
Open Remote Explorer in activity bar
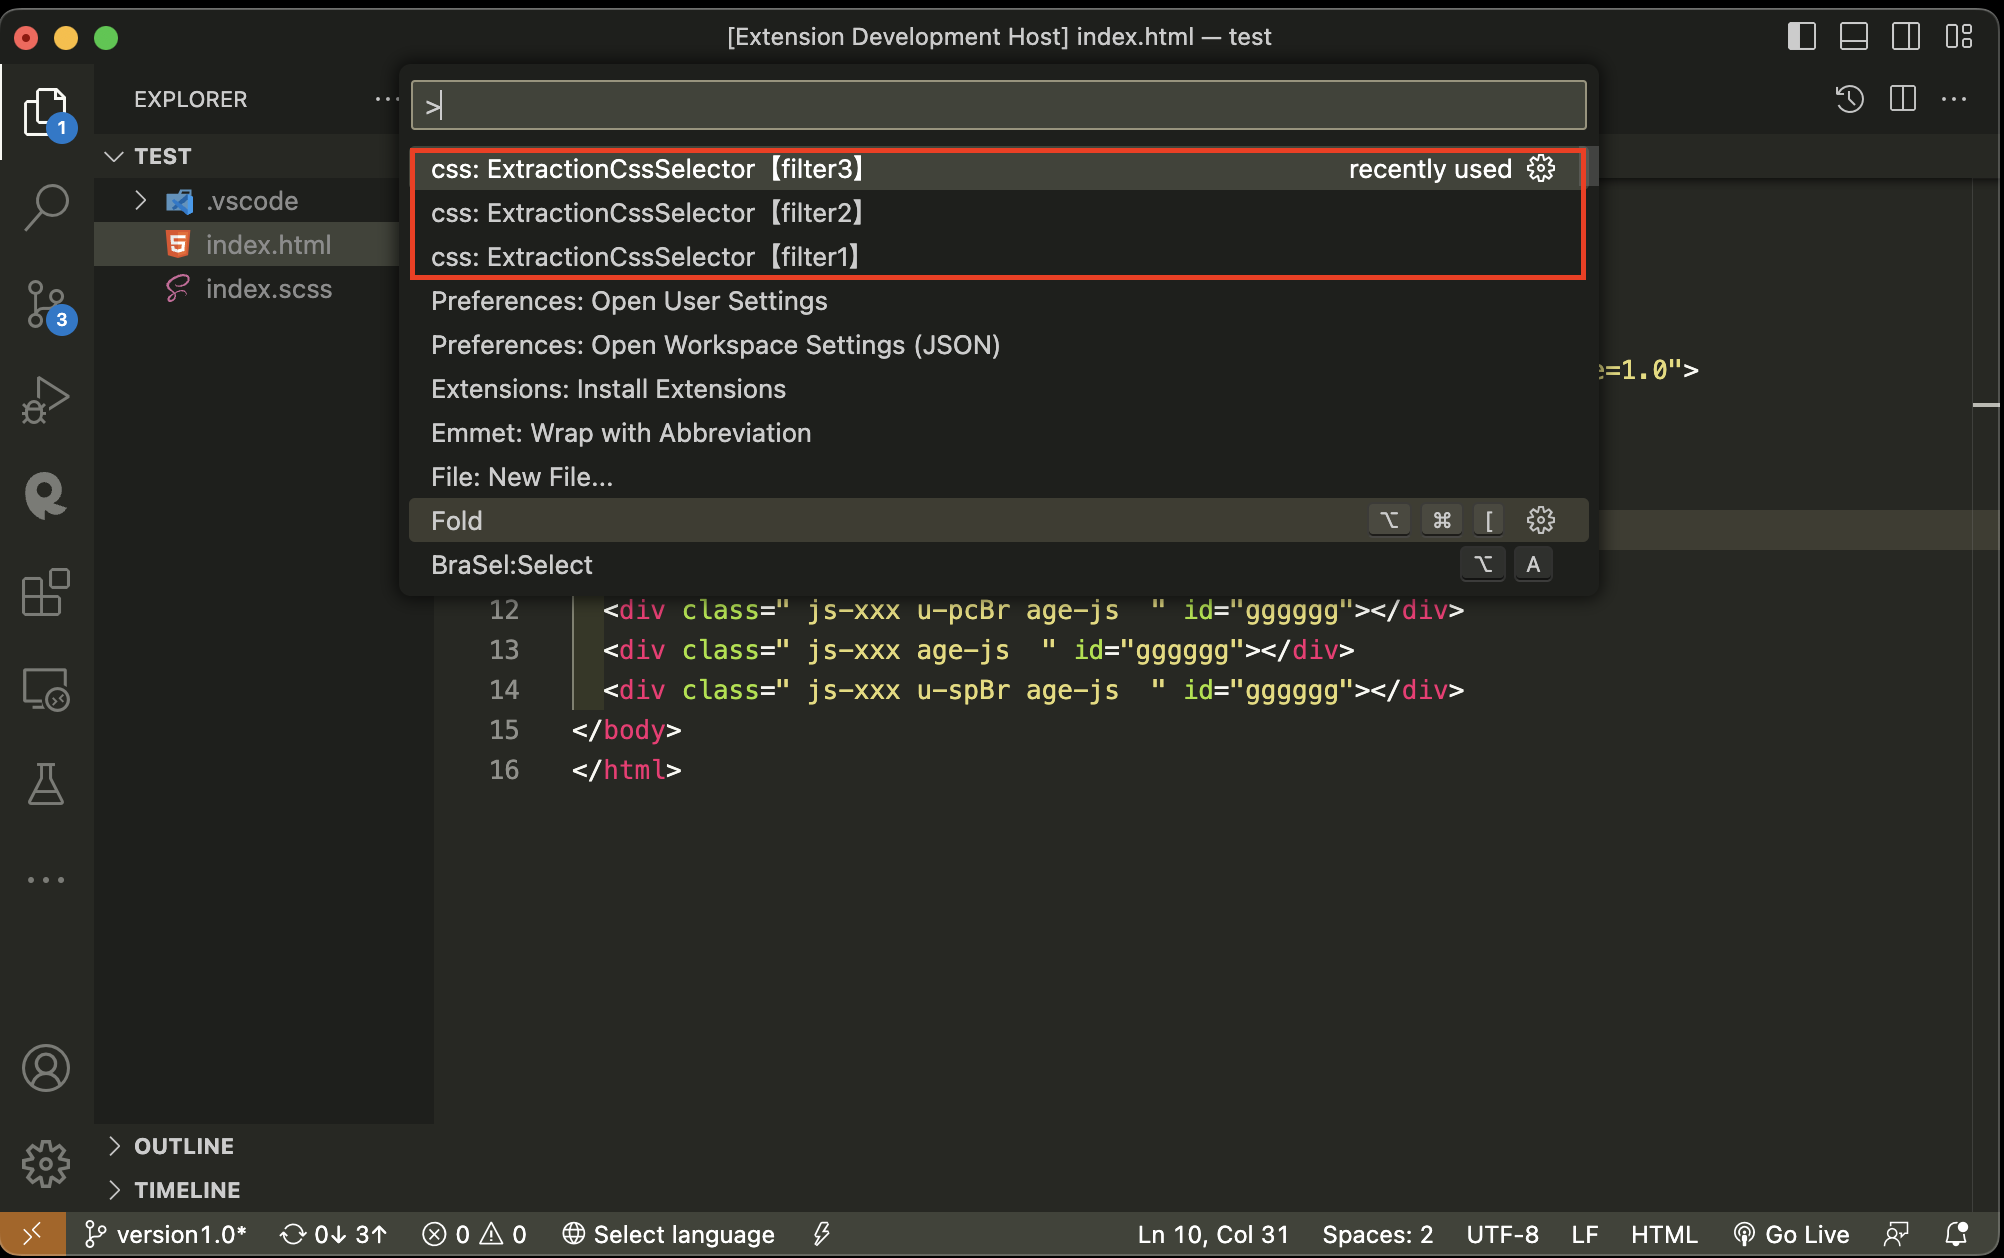click(46, 689)
